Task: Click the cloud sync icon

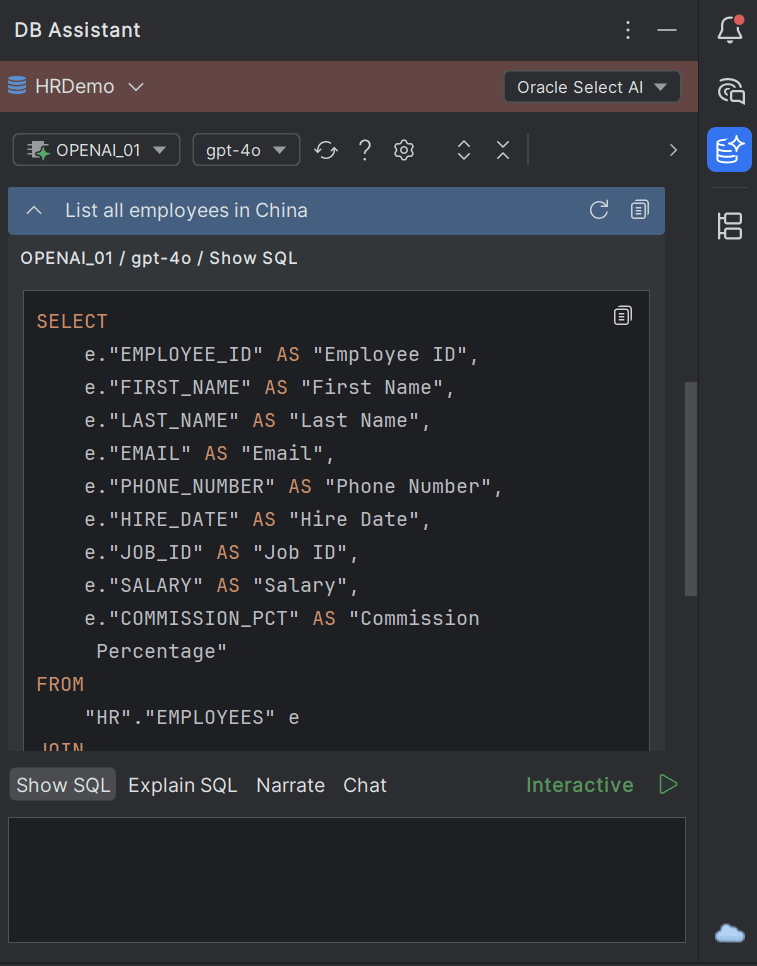Action: (728, 933)
